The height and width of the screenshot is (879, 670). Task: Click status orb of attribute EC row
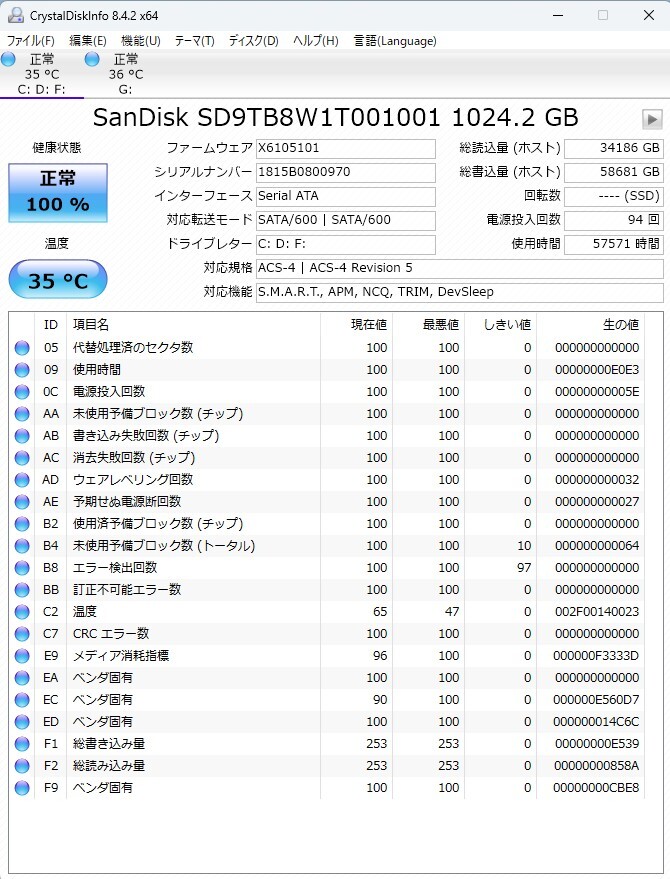(x=22, y=700)
